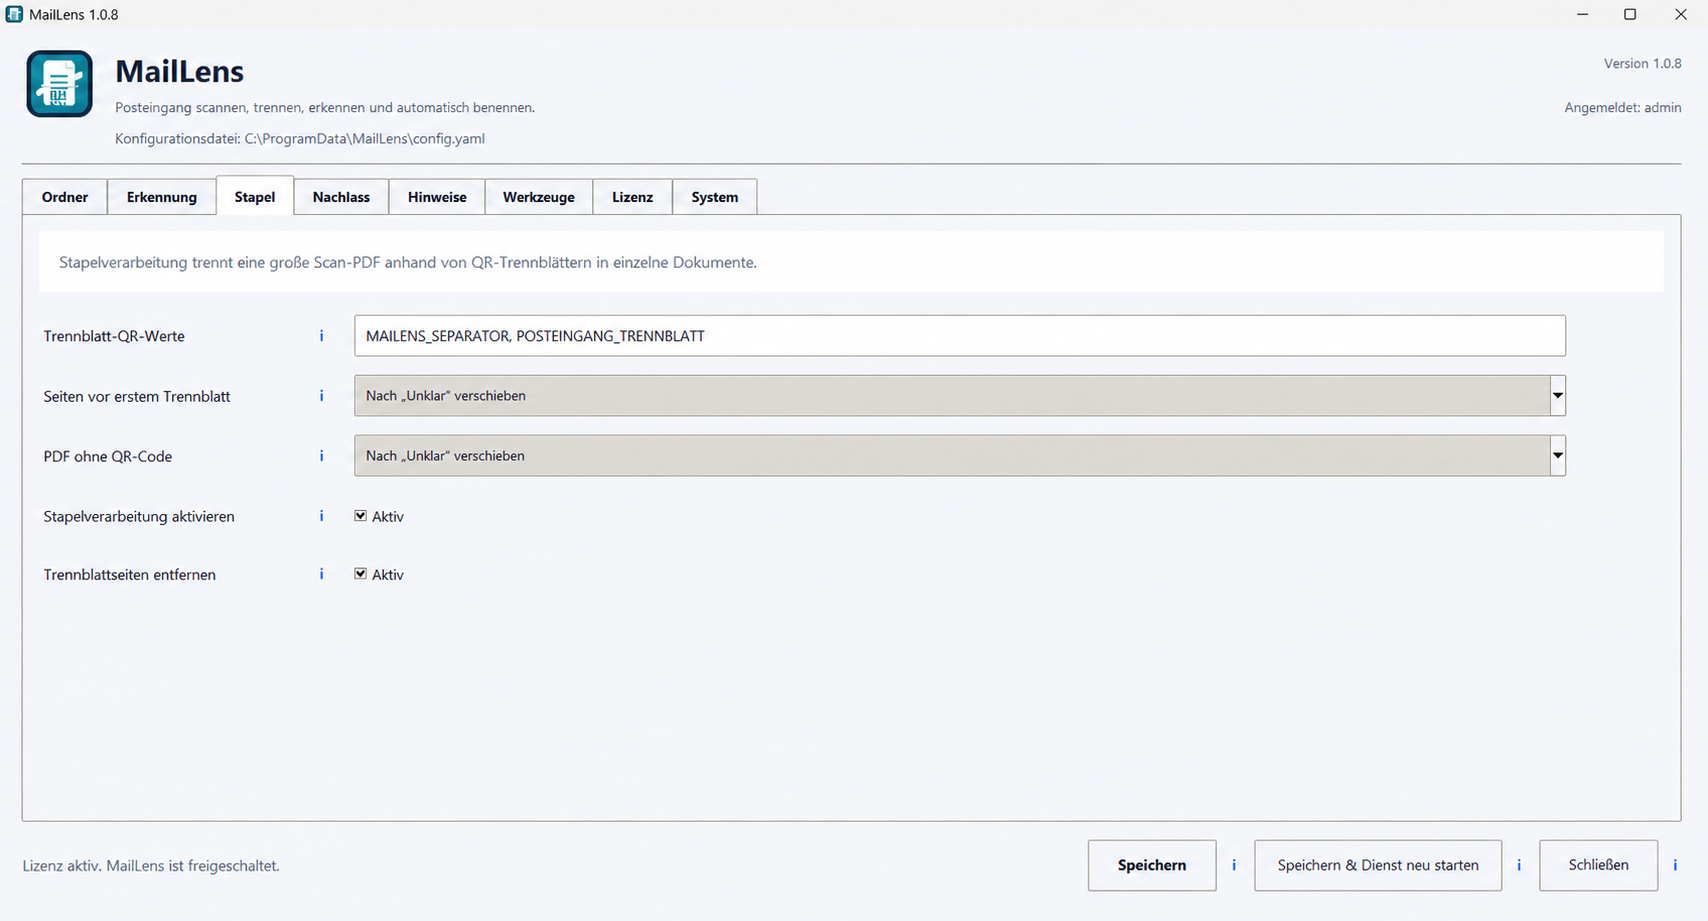
Task: Open info icon for Stapelverarbeitung aktivieren
Action: click(x=321, y=516)
